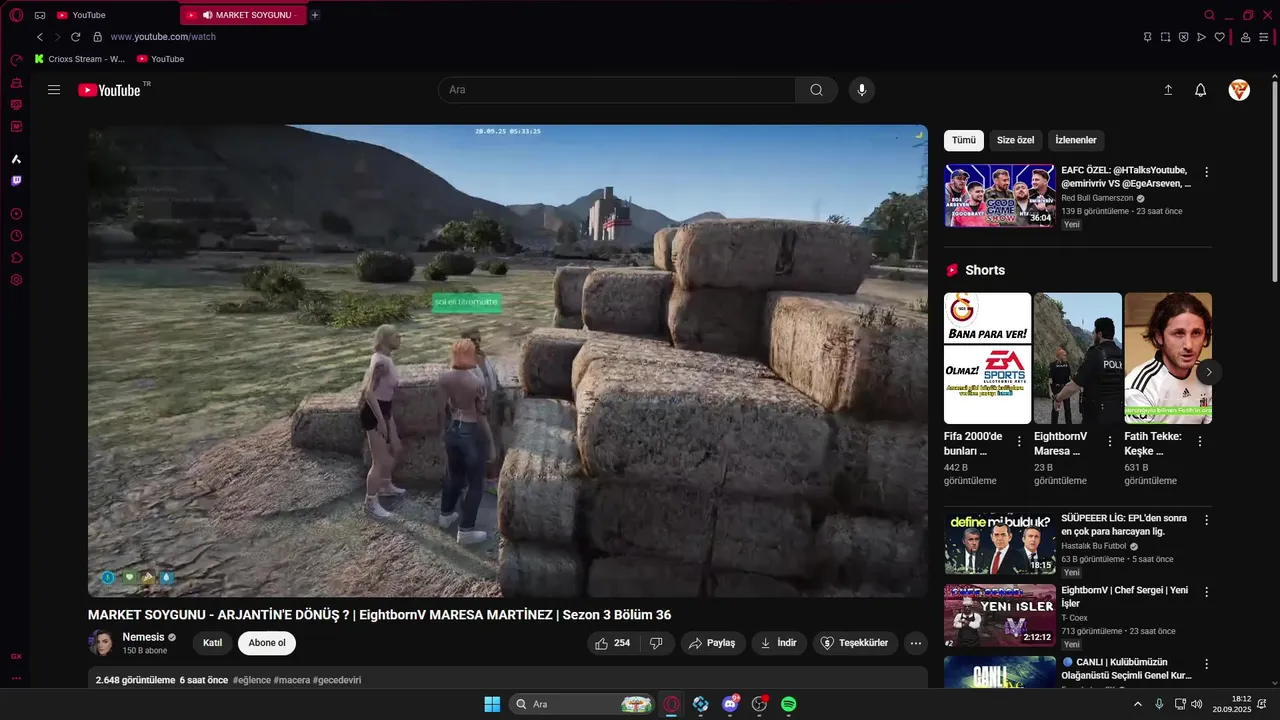Open sidebar Settings gear icon
Screen dimensions: 1280x720
(x=16, y=280)
